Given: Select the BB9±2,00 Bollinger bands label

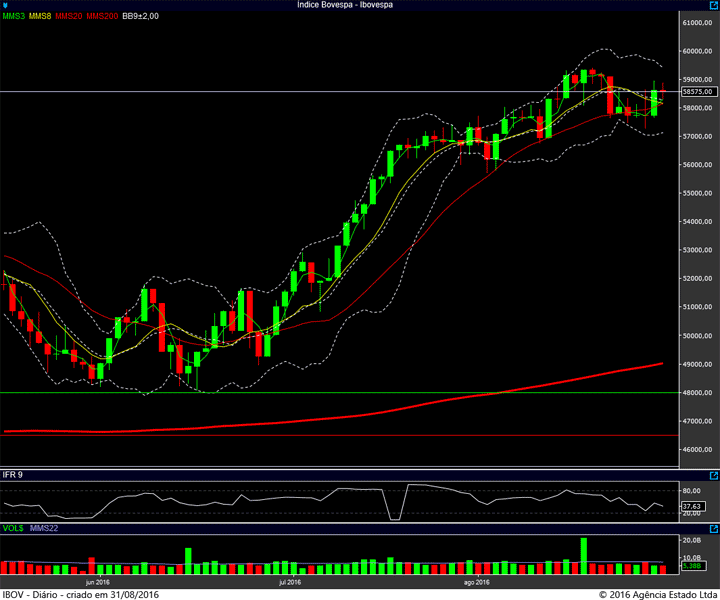Looking at the screenshot, I should (x=141, y=16).
